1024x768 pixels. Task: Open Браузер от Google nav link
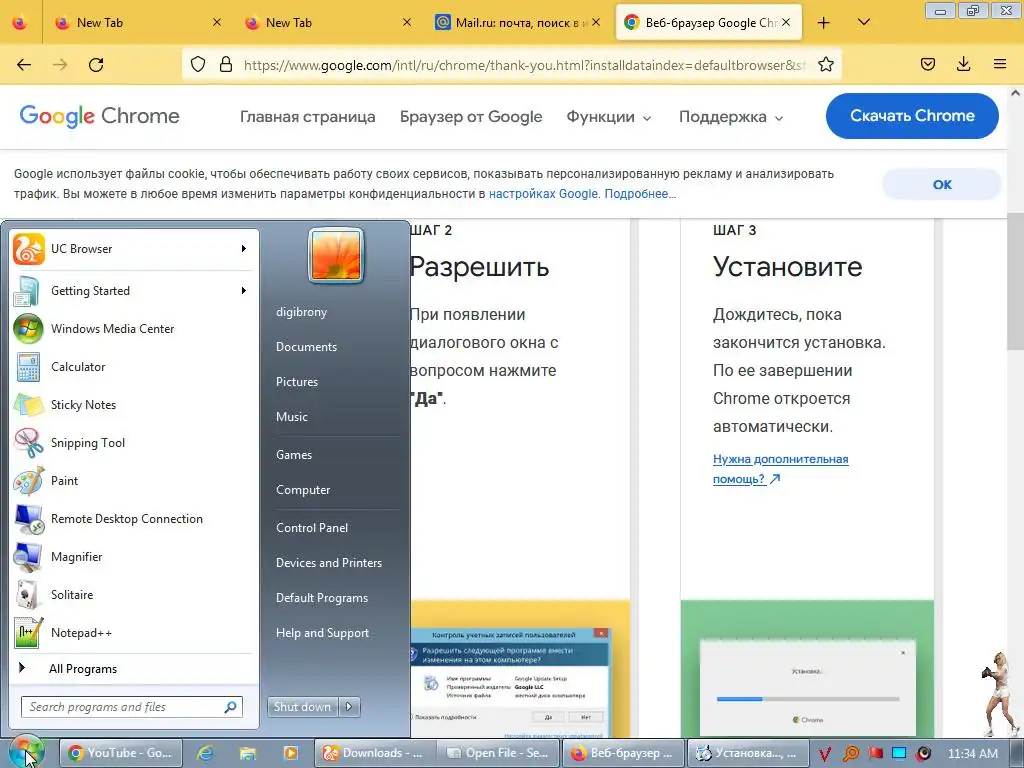coord(471,117)
